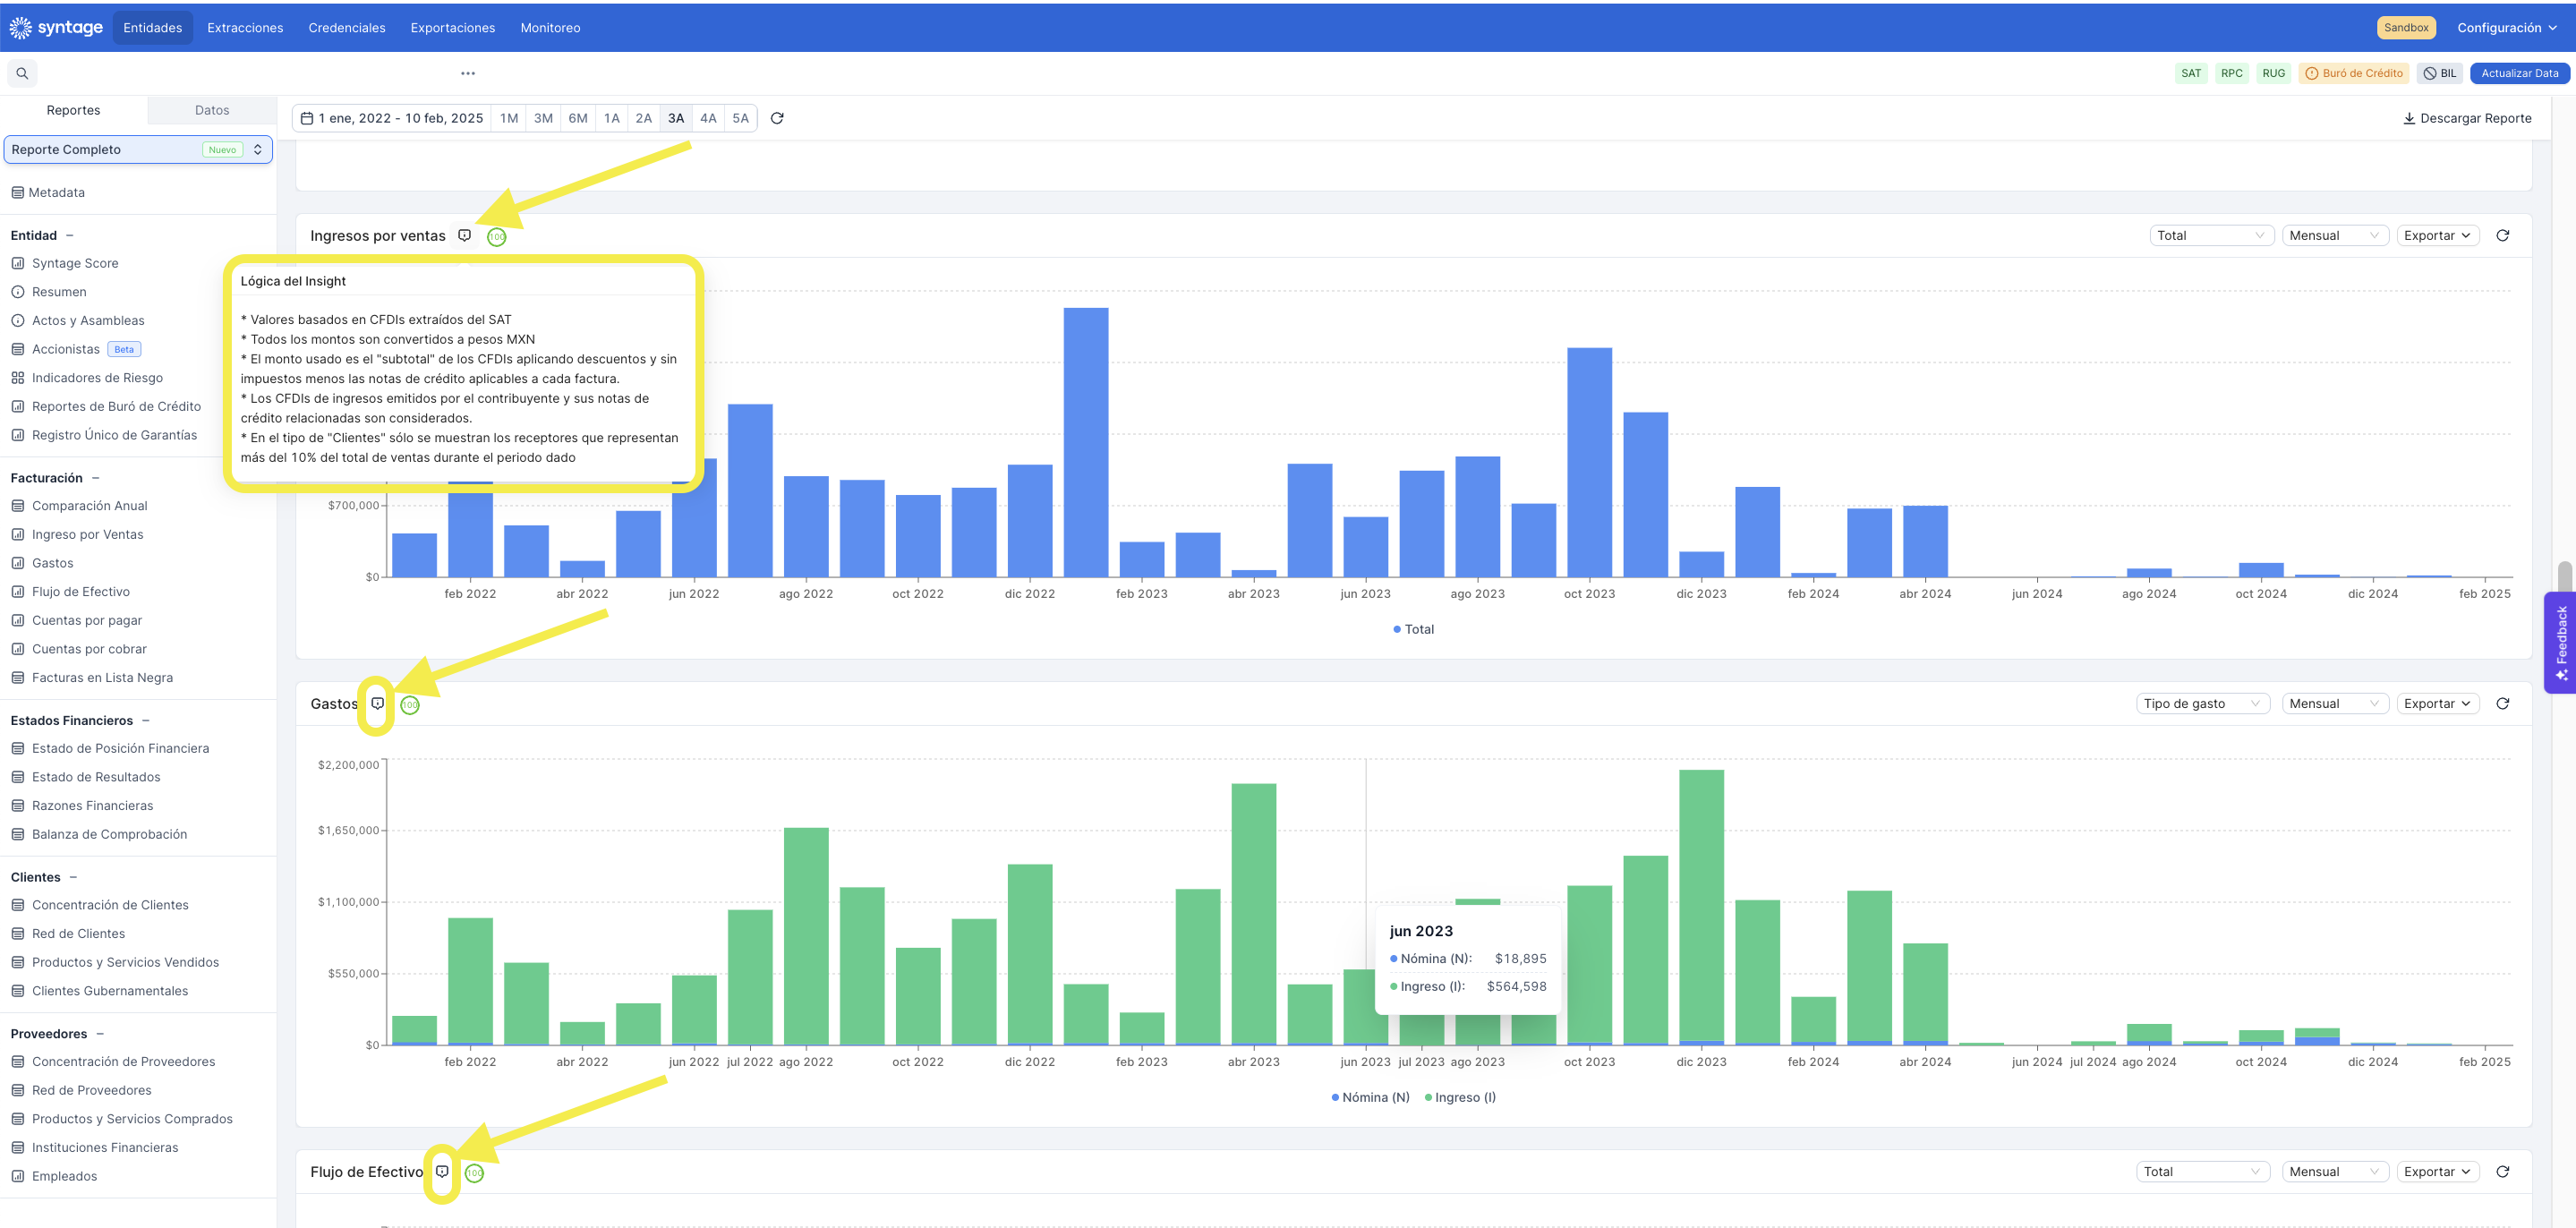Click the Actualizar Data button
This screenshot has height=1228, width=2576.
point(2519,73)
